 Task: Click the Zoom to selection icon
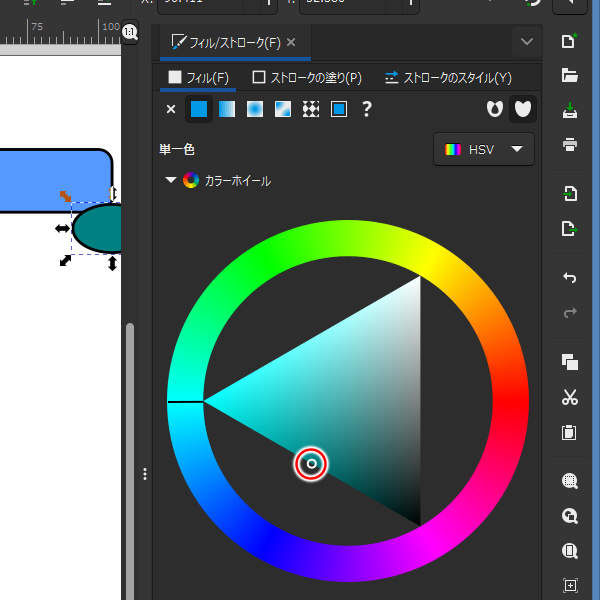[x=570, y=481]
